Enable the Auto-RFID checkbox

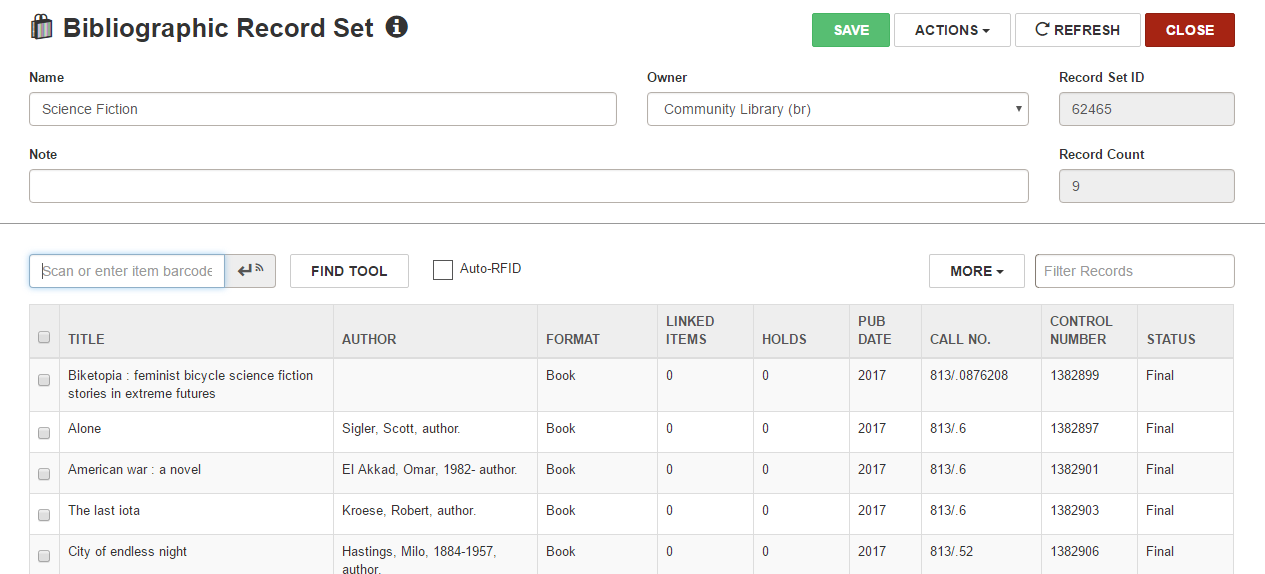coord(443,270)
